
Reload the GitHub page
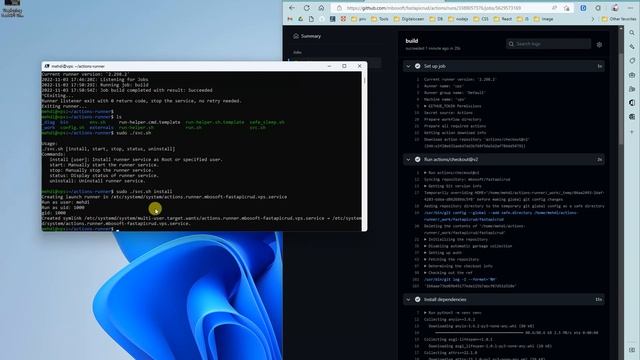[307, 8]
